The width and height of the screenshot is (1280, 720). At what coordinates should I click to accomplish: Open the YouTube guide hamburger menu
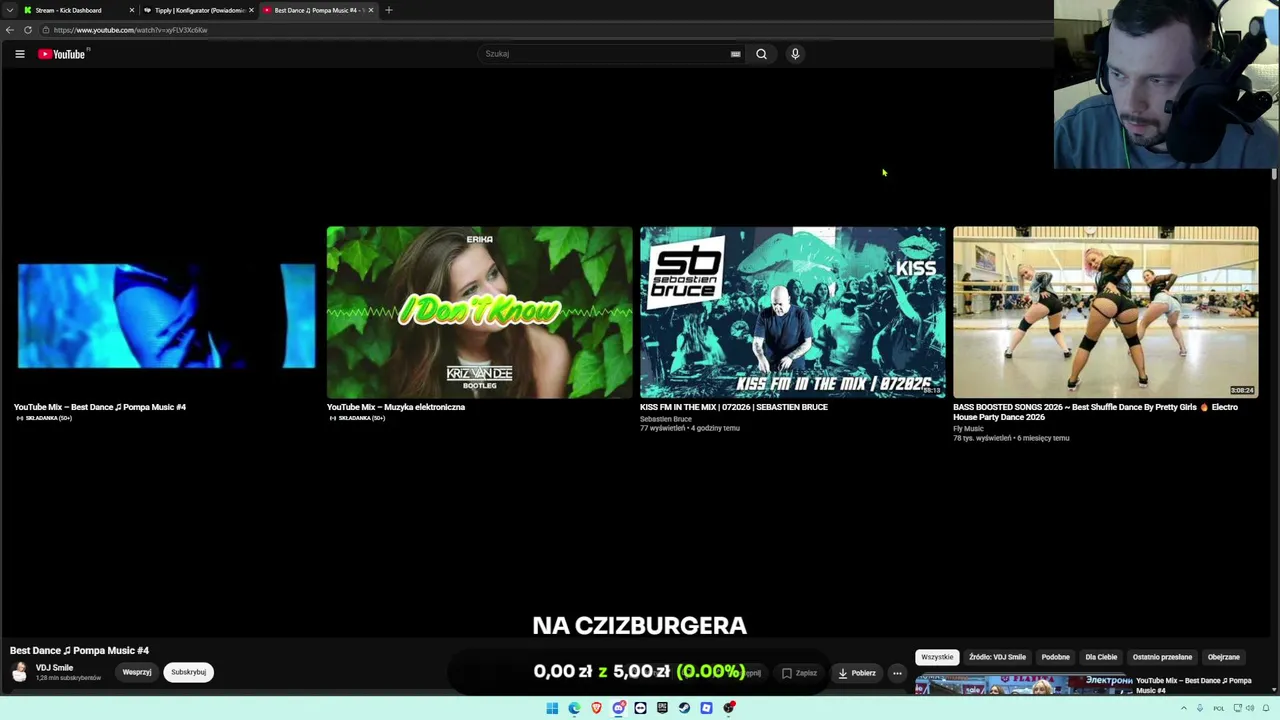[20, 54]
